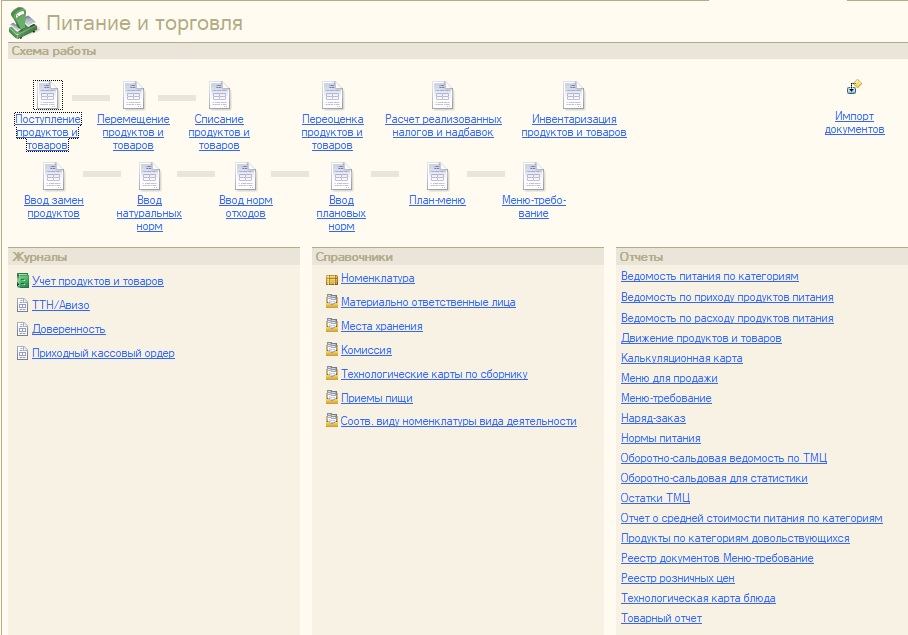Click the Товарный отчет report link
This screenshot has height=635, width=908.
661,618
